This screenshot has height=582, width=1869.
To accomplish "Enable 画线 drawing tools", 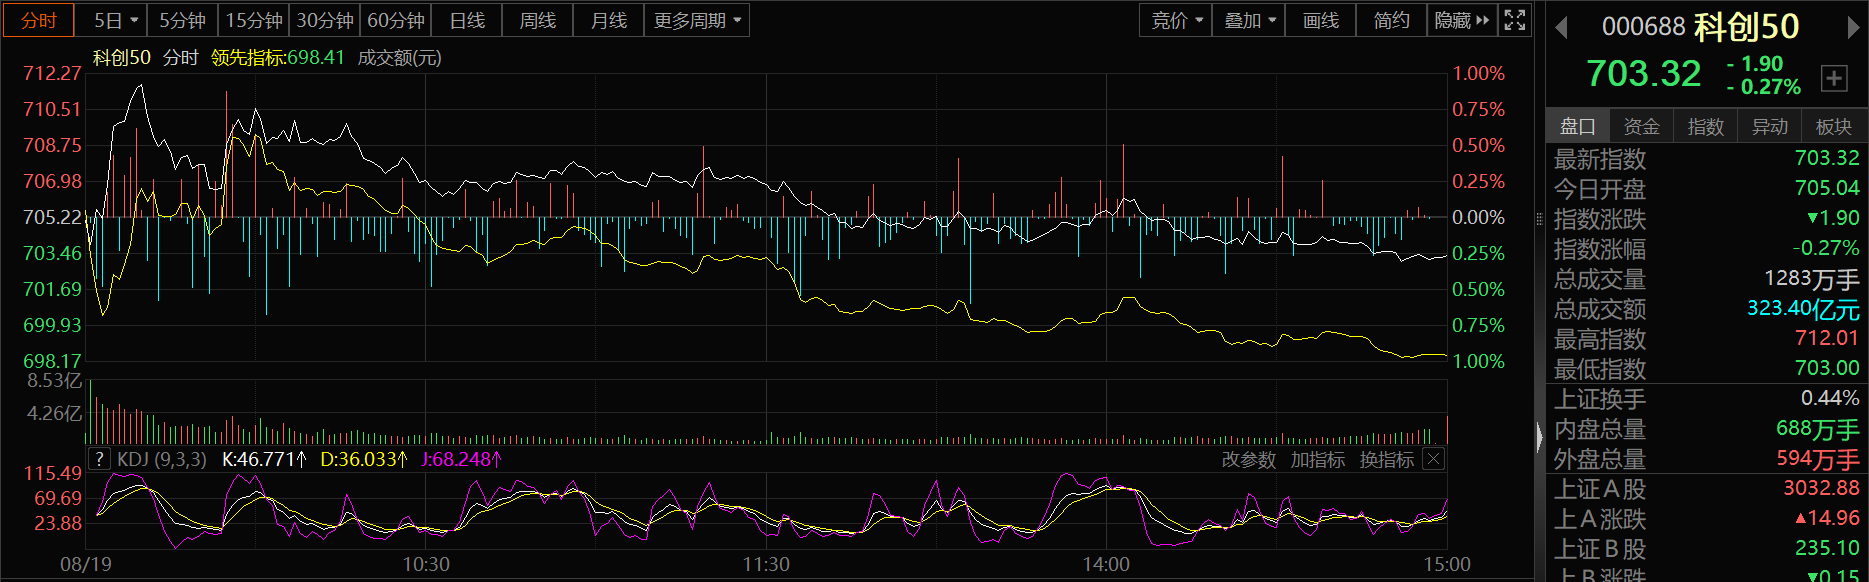I will 1320,20.
